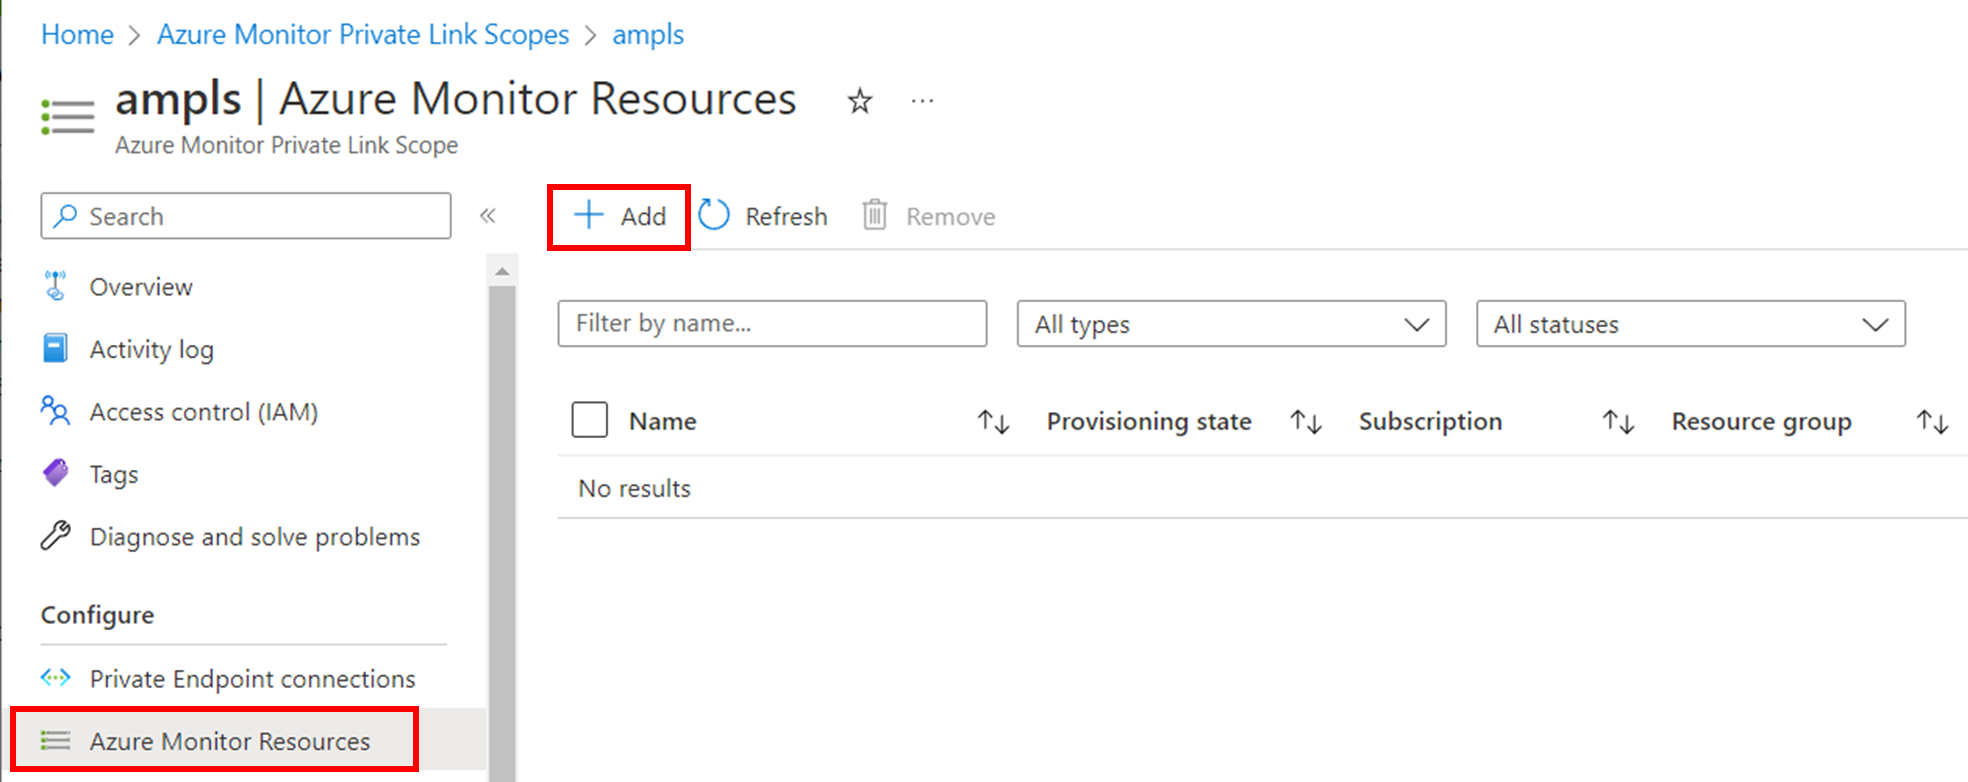Click the Private Endpoint connections icon
The image size is (1968, 782).
tap(56, 678)
